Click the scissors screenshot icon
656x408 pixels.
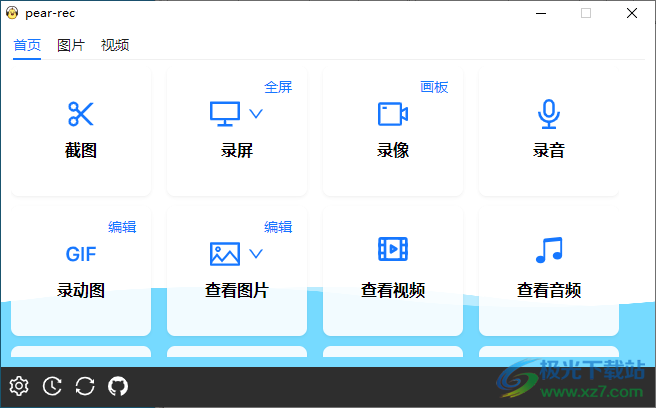tap(81, 113)
